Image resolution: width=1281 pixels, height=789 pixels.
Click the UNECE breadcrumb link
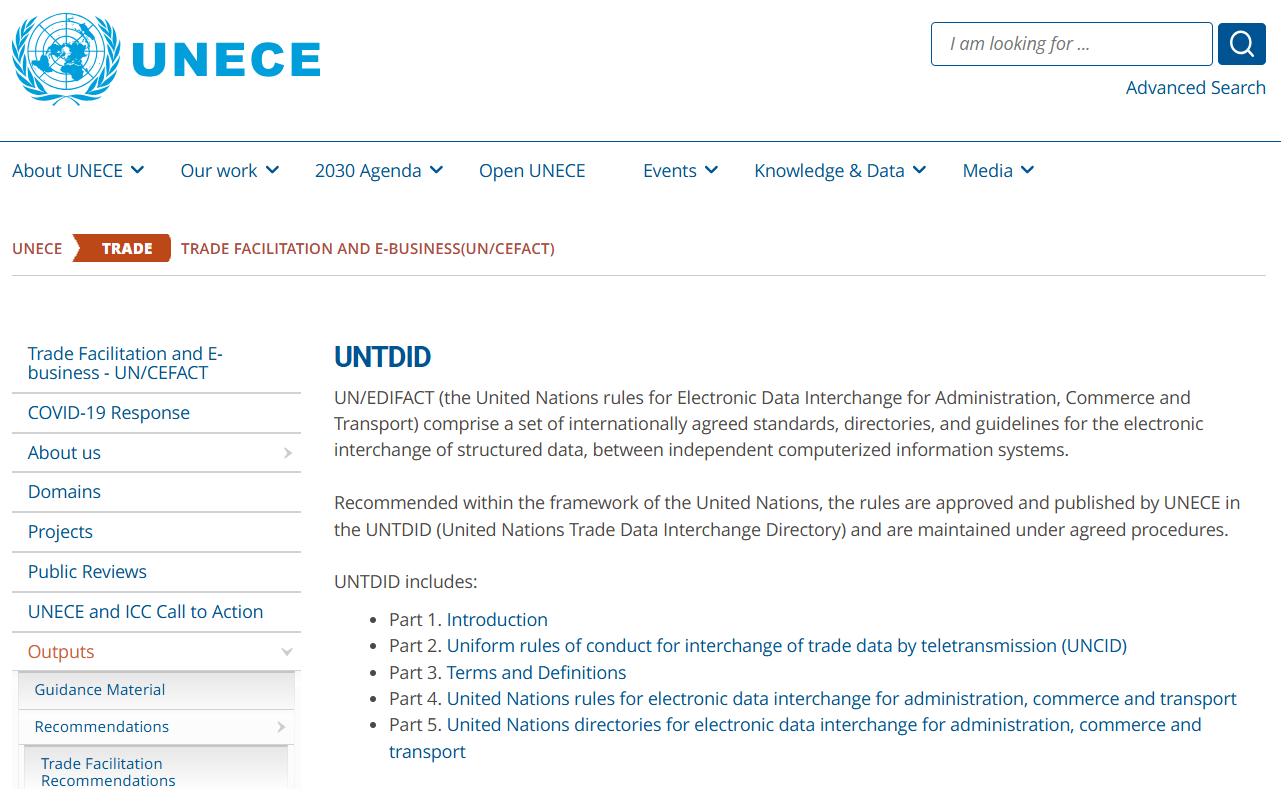point(37,248)
